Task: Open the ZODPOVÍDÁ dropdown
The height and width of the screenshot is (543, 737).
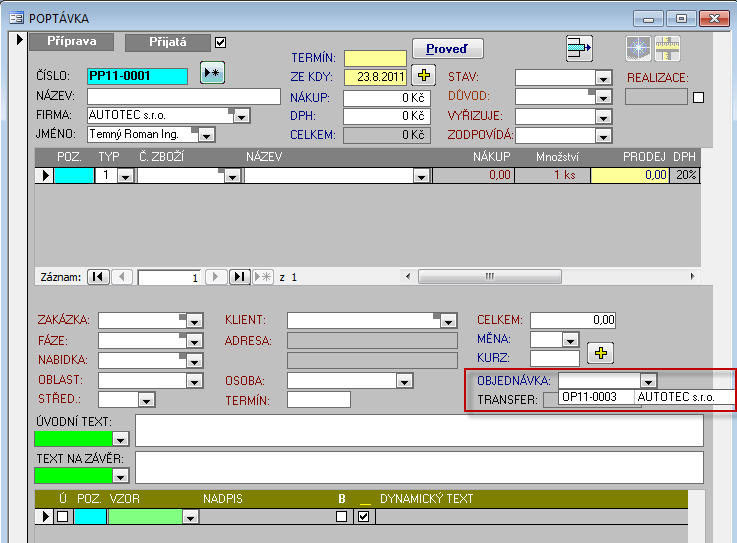Action: 603,136
